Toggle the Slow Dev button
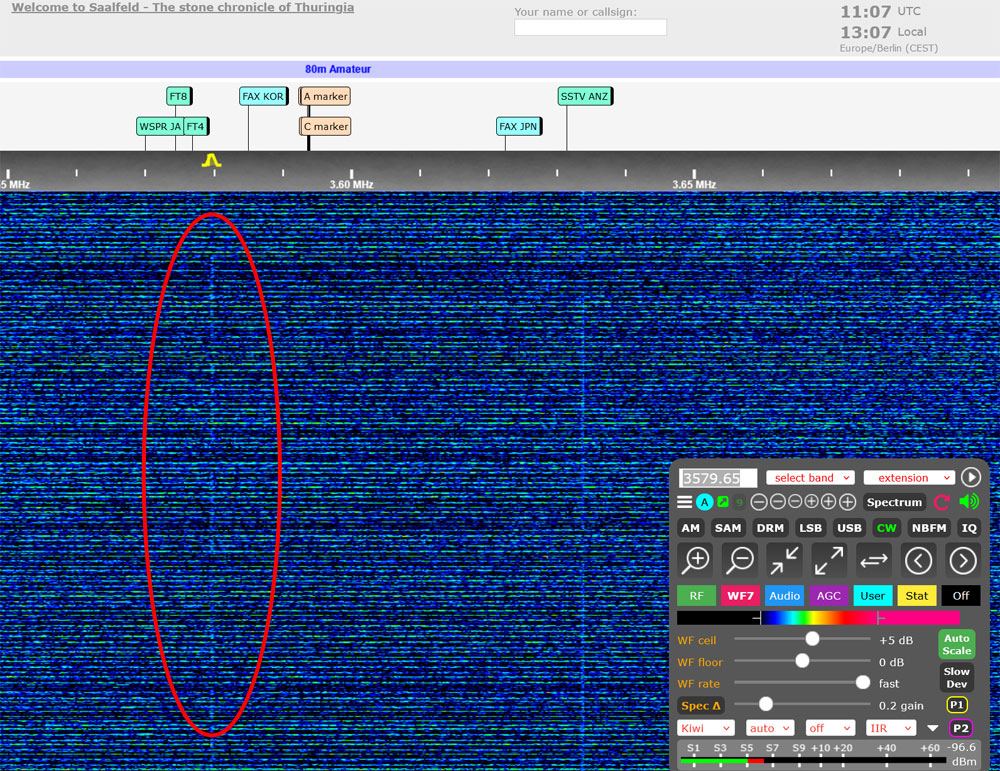 pos(956,678)
